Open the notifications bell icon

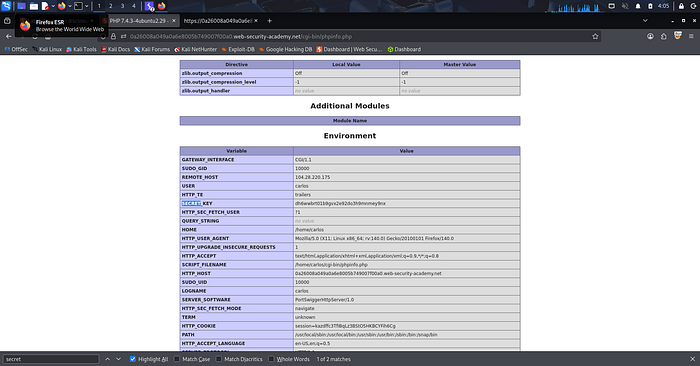click(638, 6)
